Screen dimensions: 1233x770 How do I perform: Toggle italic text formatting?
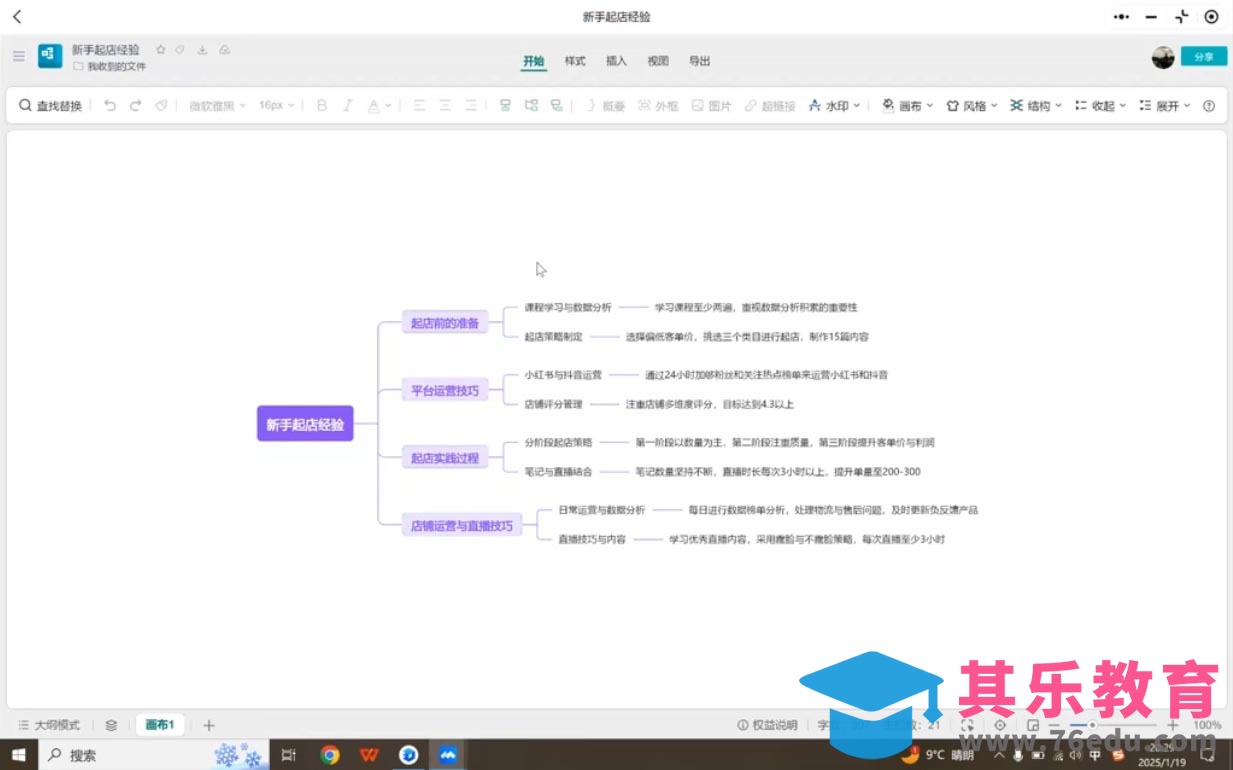(348, 106)
